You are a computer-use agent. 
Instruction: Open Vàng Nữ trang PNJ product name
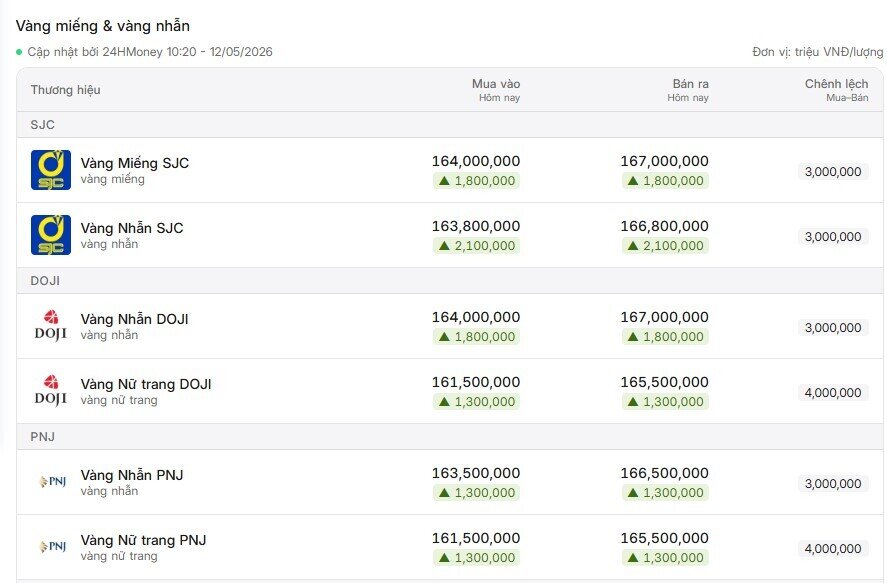point(143,540)
